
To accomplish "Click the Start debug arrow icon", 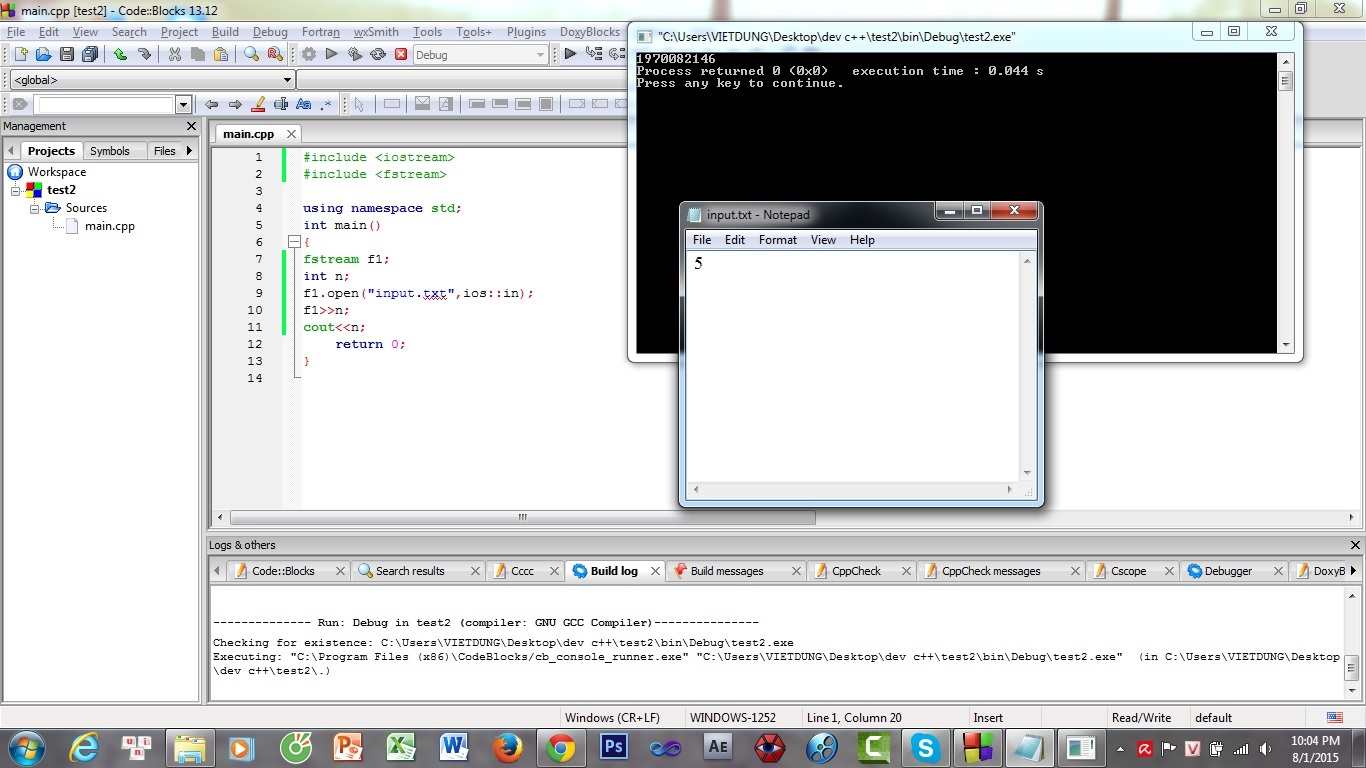I will (570, 54).
